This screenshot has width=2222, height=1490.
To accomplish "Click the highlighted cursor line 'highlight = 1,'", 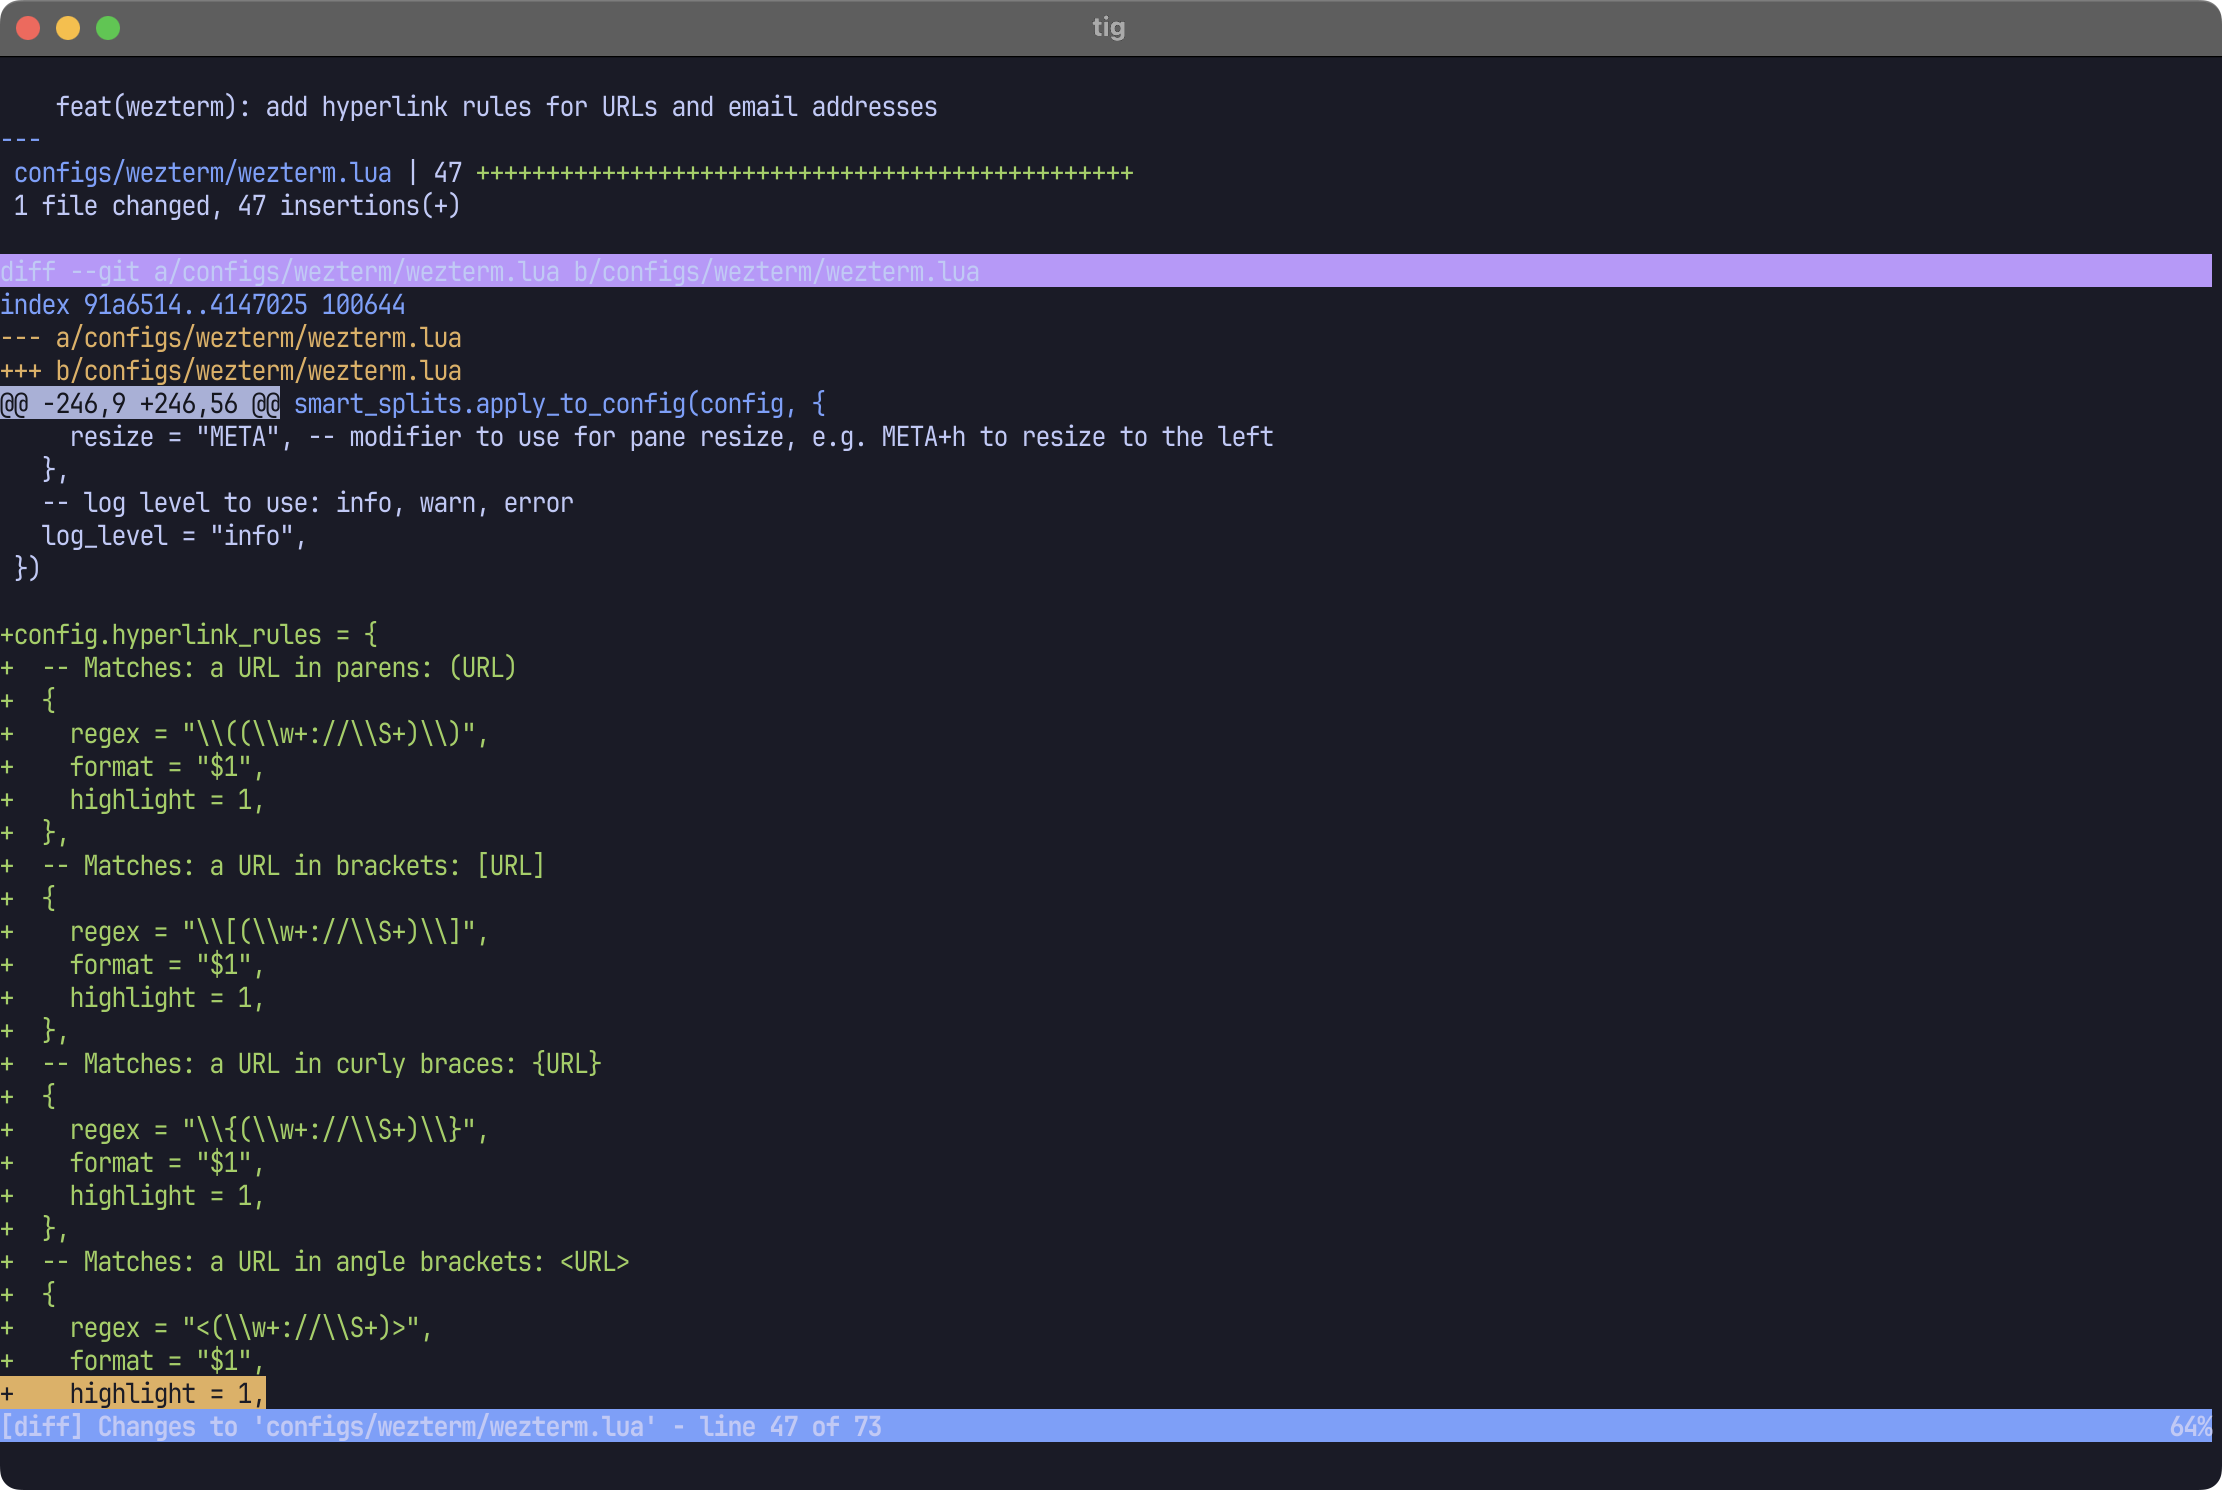I will point(133,1394).
